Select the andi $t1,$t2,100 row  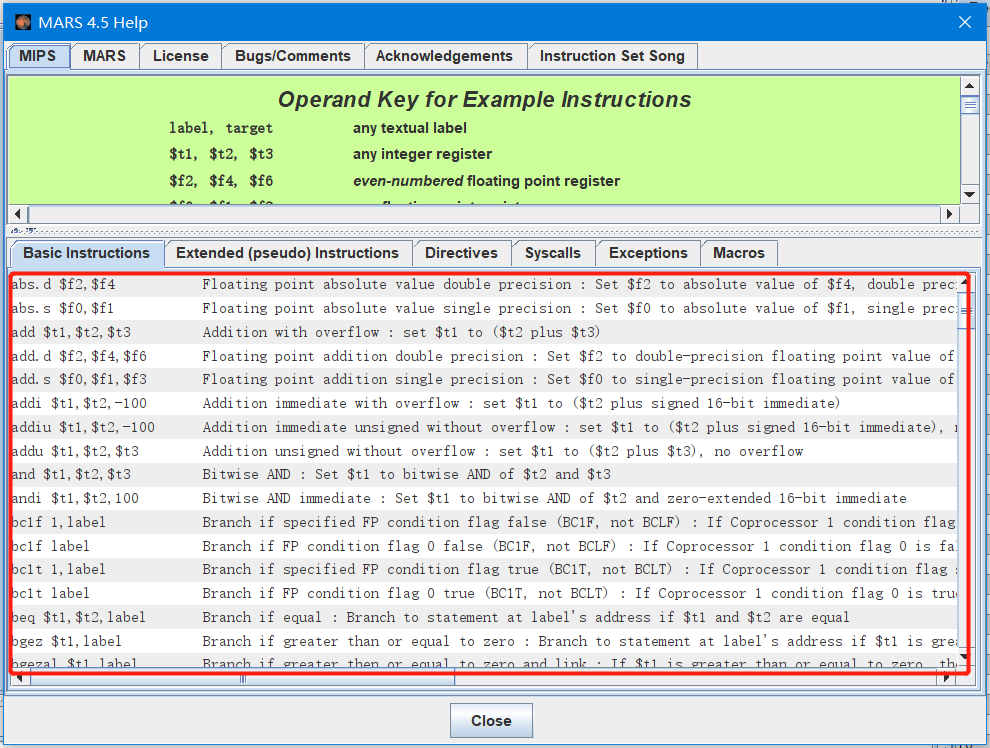[x=484, y=499]
